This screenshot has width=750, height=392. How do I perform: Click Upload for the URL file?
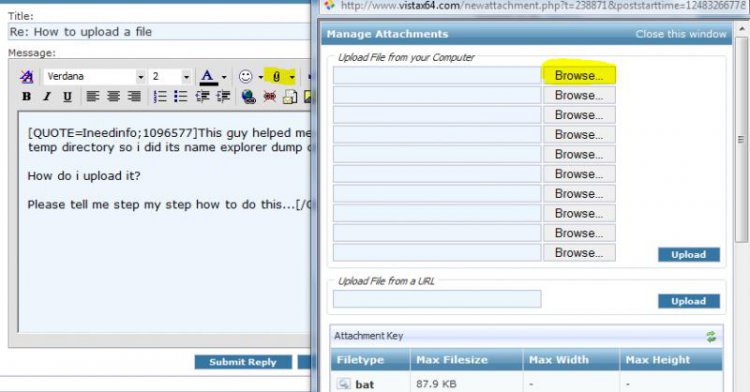tap(689, 301)
